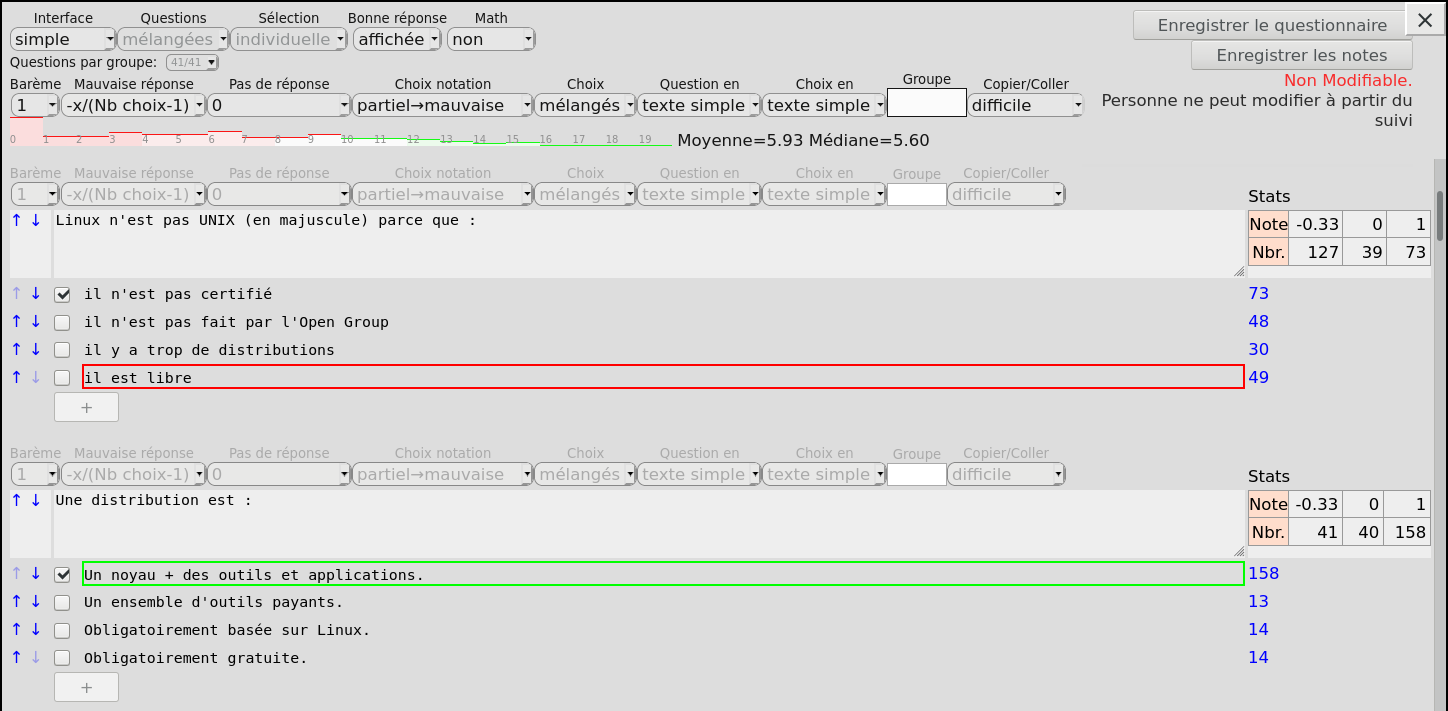Click 'Enregistrer les notes' button
Screen dimensions: 1448x711
click(x=1301, y=55)
